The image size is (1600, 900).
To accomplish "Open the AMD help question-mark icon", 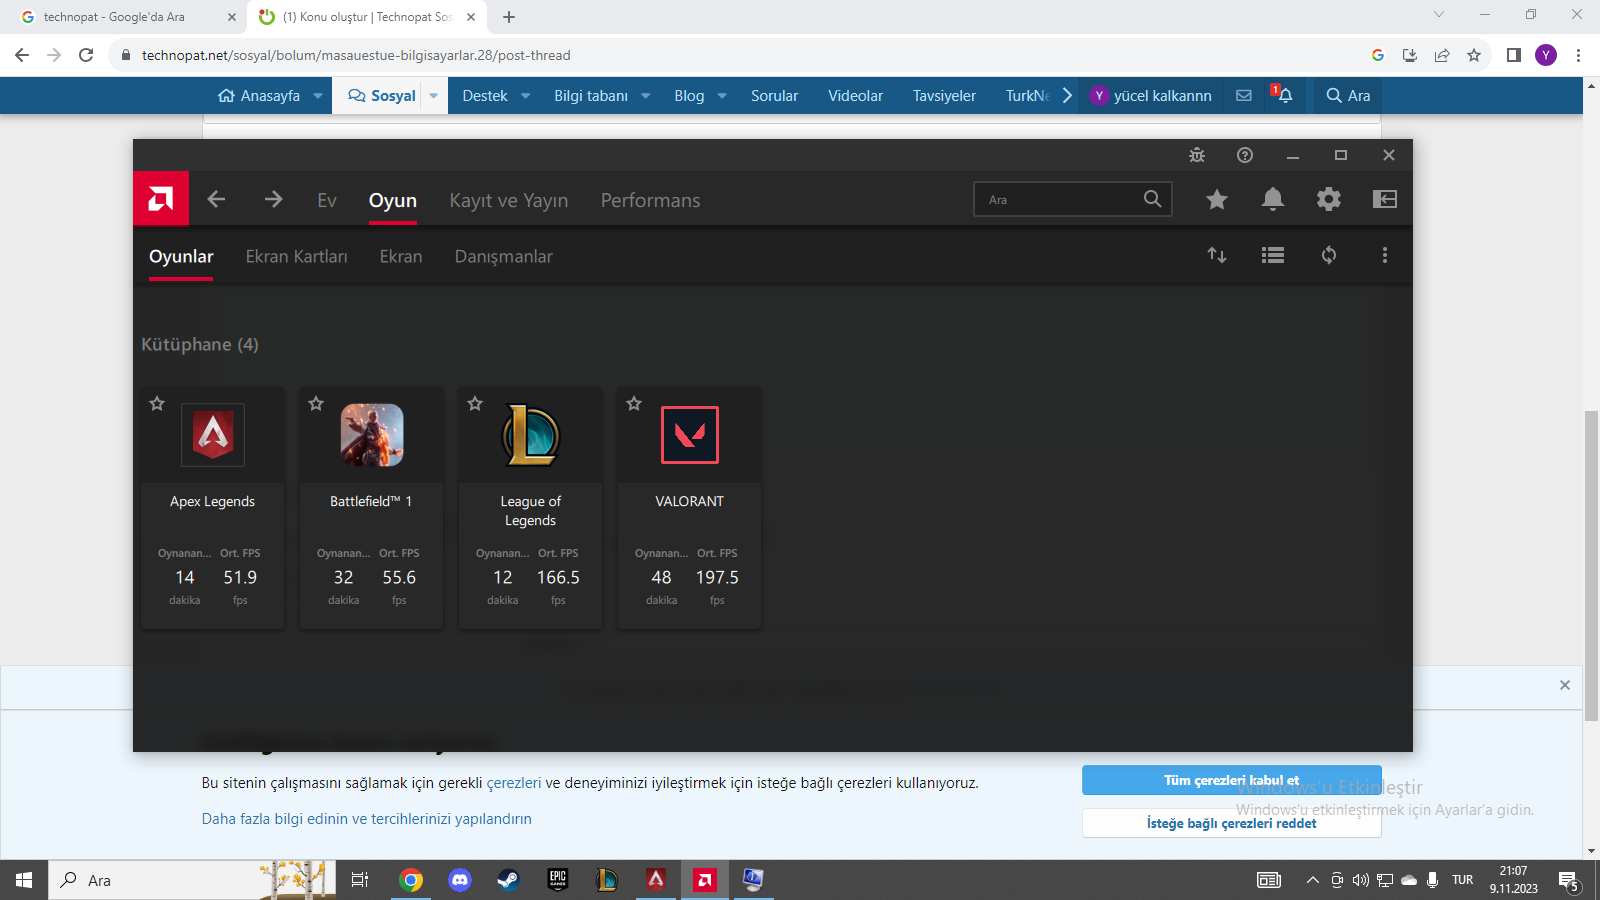I will [1245, 155].
